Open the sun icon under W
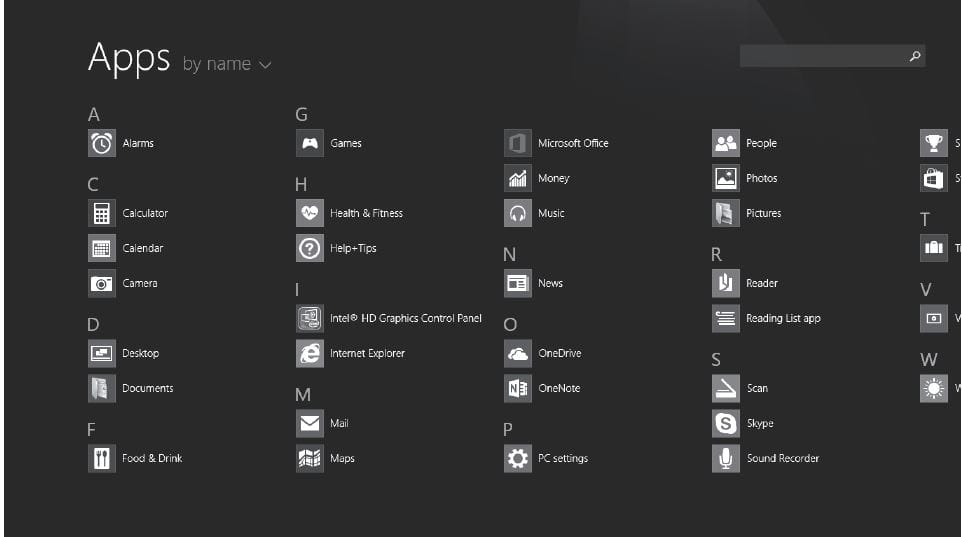 [934, 388]
